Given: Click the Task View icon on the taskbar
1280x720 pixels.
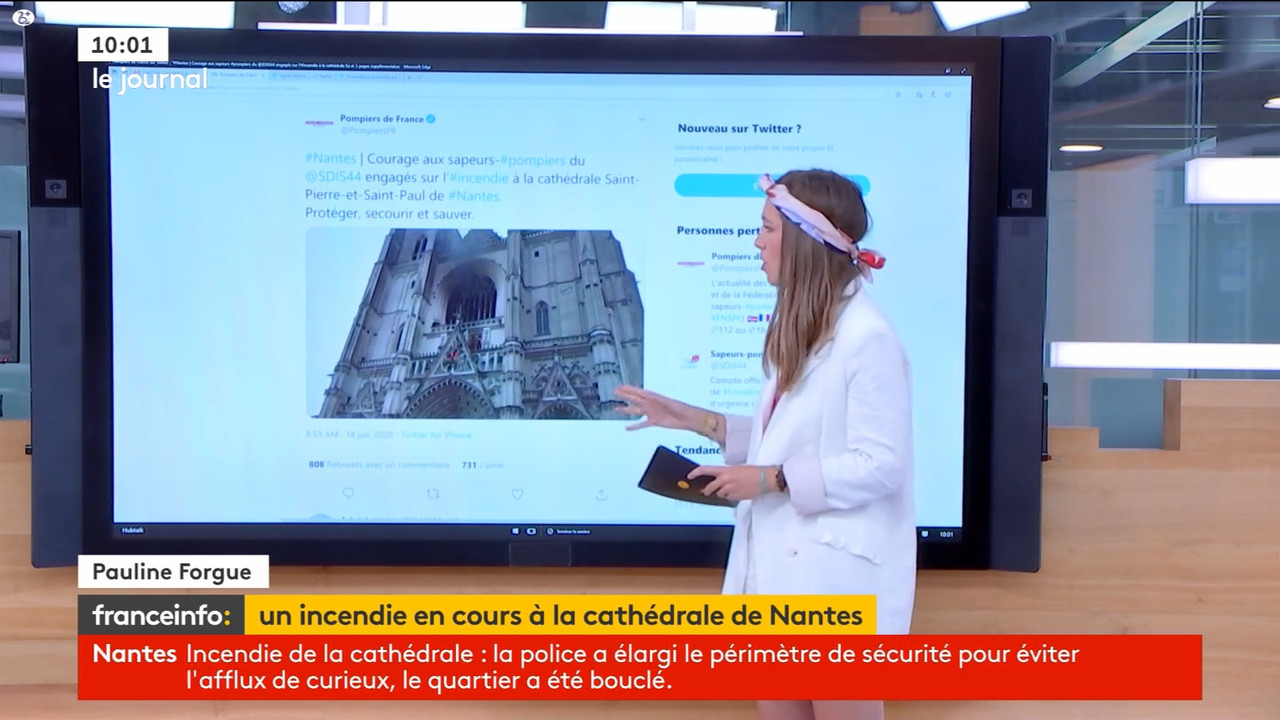Looking at the screenshot, I should tap(531, 531).
